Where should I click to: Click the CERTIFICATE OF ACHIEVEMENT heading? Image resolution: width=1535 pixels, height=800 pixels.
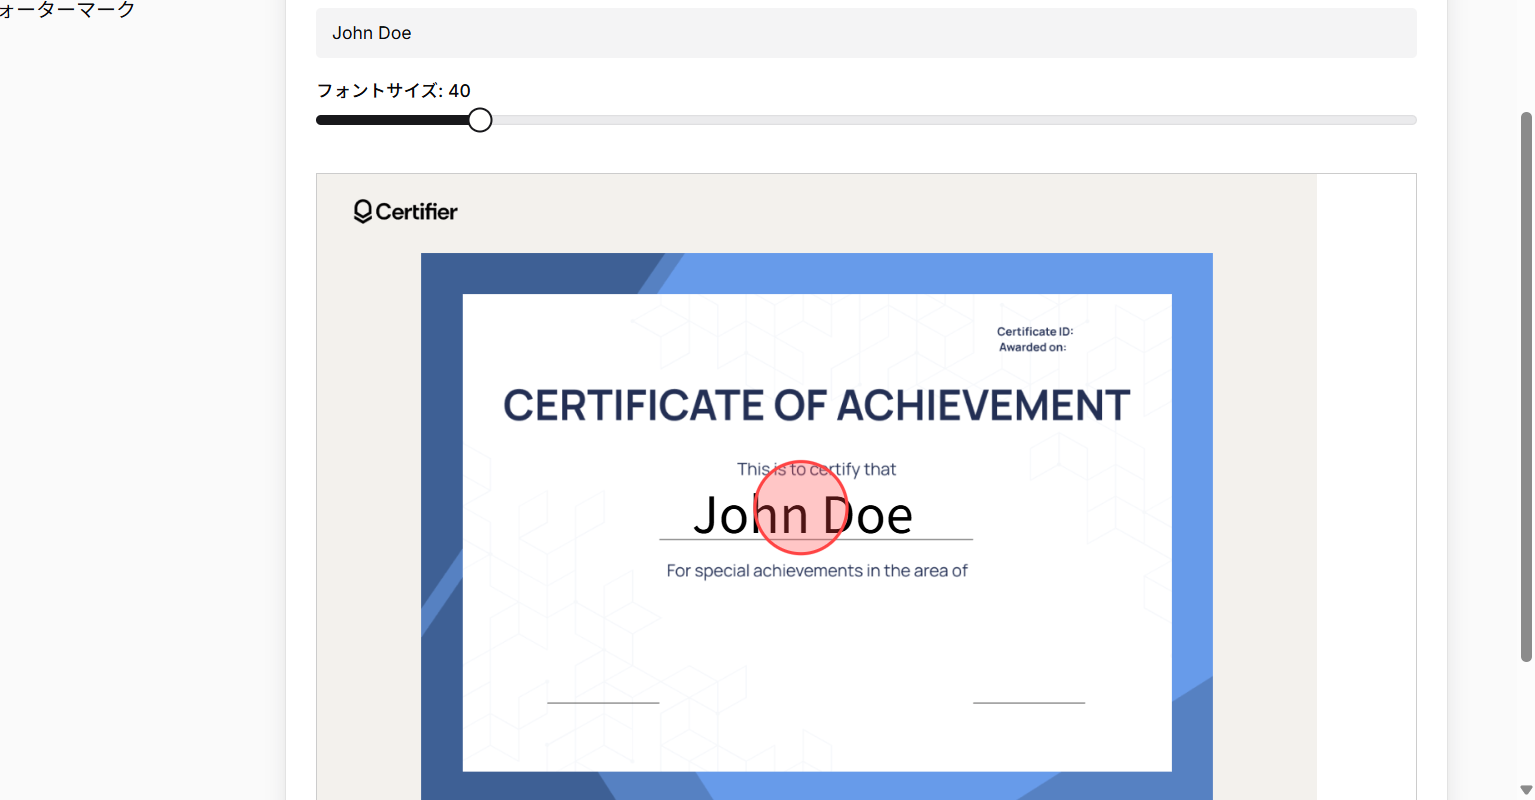[816, 404]
